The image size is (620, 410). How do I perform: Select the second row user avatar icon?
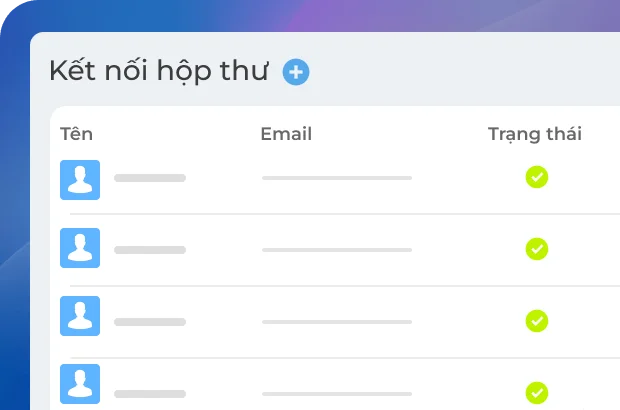[80, 248]
